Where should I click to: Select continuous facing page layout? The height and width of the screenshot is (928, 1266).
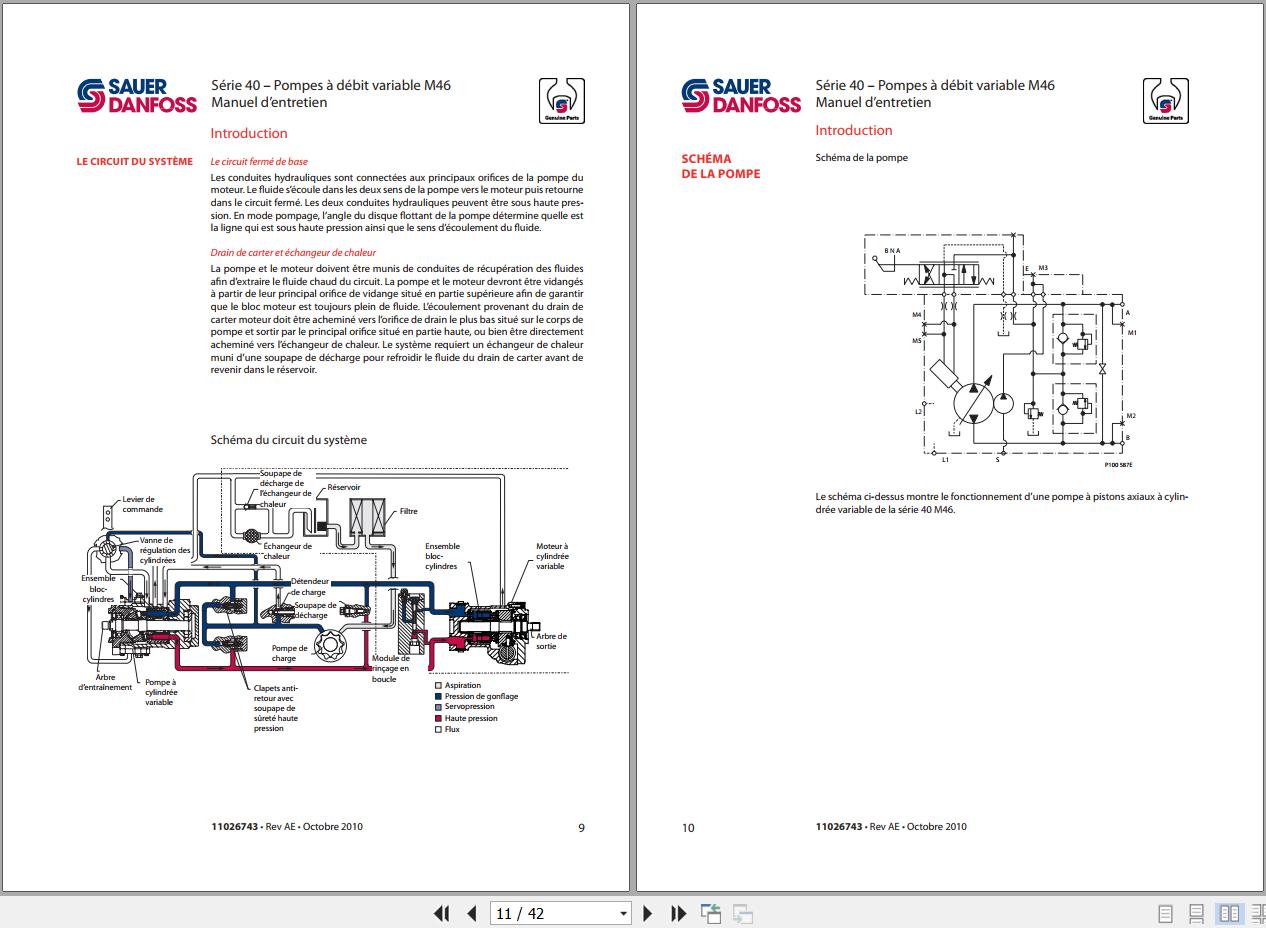[x=1257, y=913]
